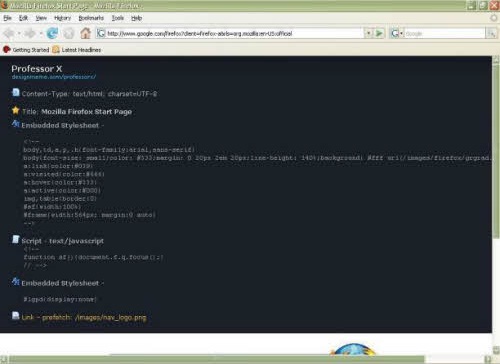Select the Mozilla Firefox Start Page title text
This screenshot has width=500, height=364.
click(87, 112)
